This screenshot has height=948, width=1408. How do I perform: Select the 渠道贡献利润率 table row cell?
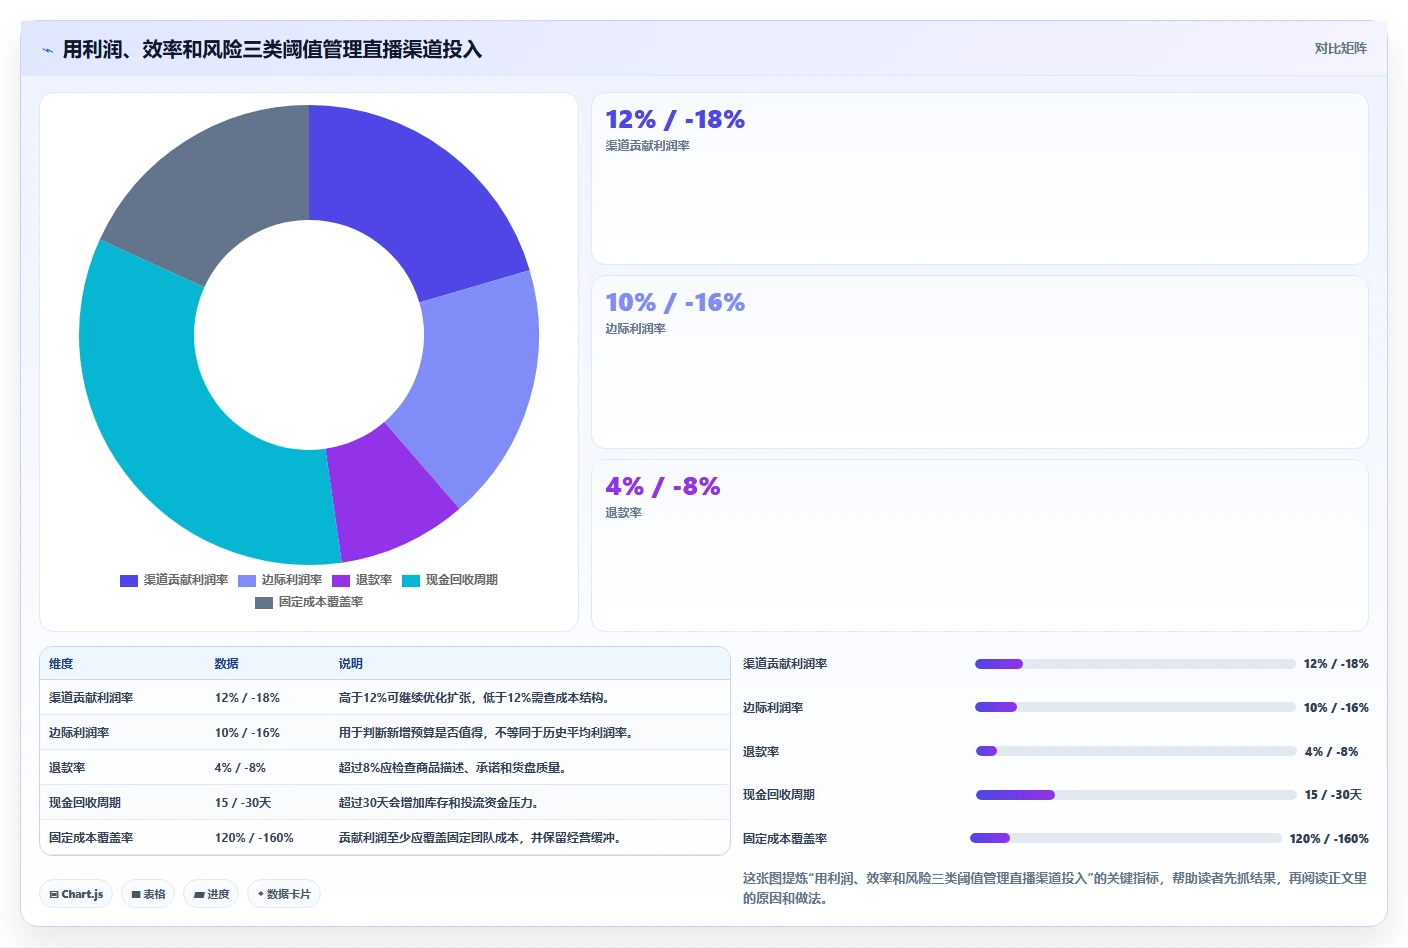click(91, 698)
